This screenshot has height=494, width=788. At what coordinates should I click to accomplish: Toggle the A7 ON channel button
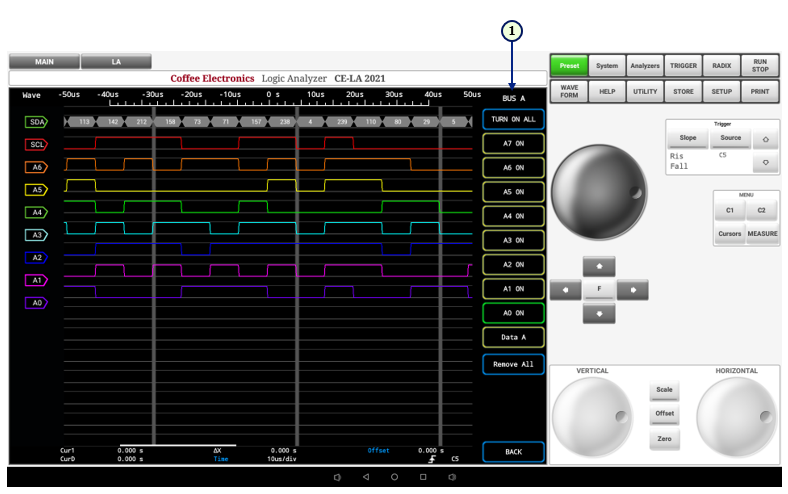coord(513,143)
